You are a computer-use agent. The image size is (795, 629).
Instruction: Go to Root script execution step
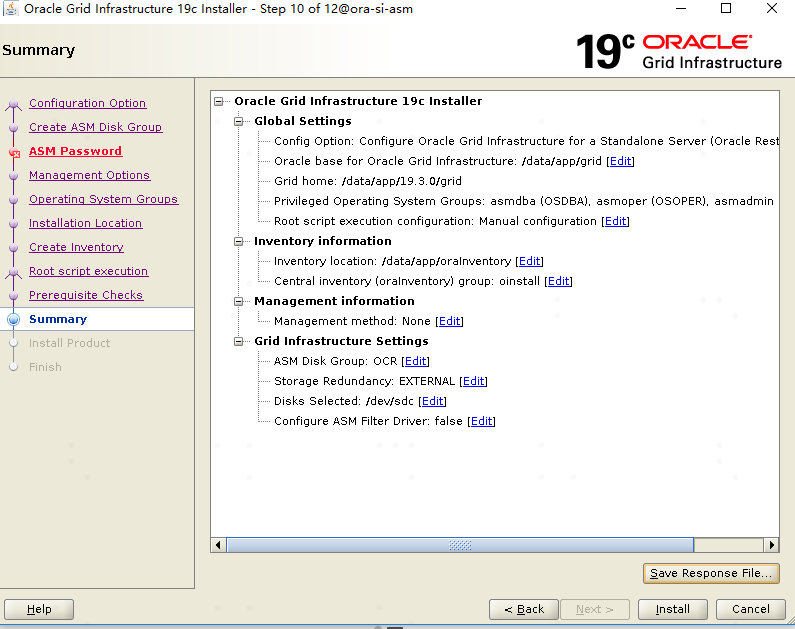click(x=88, y=271)
